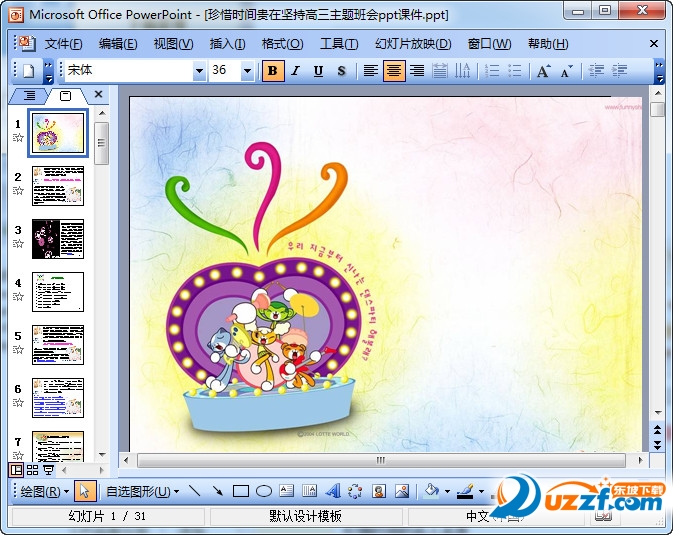
Task: Toggle text Shadow formatting
Action: tap(342, 71)
